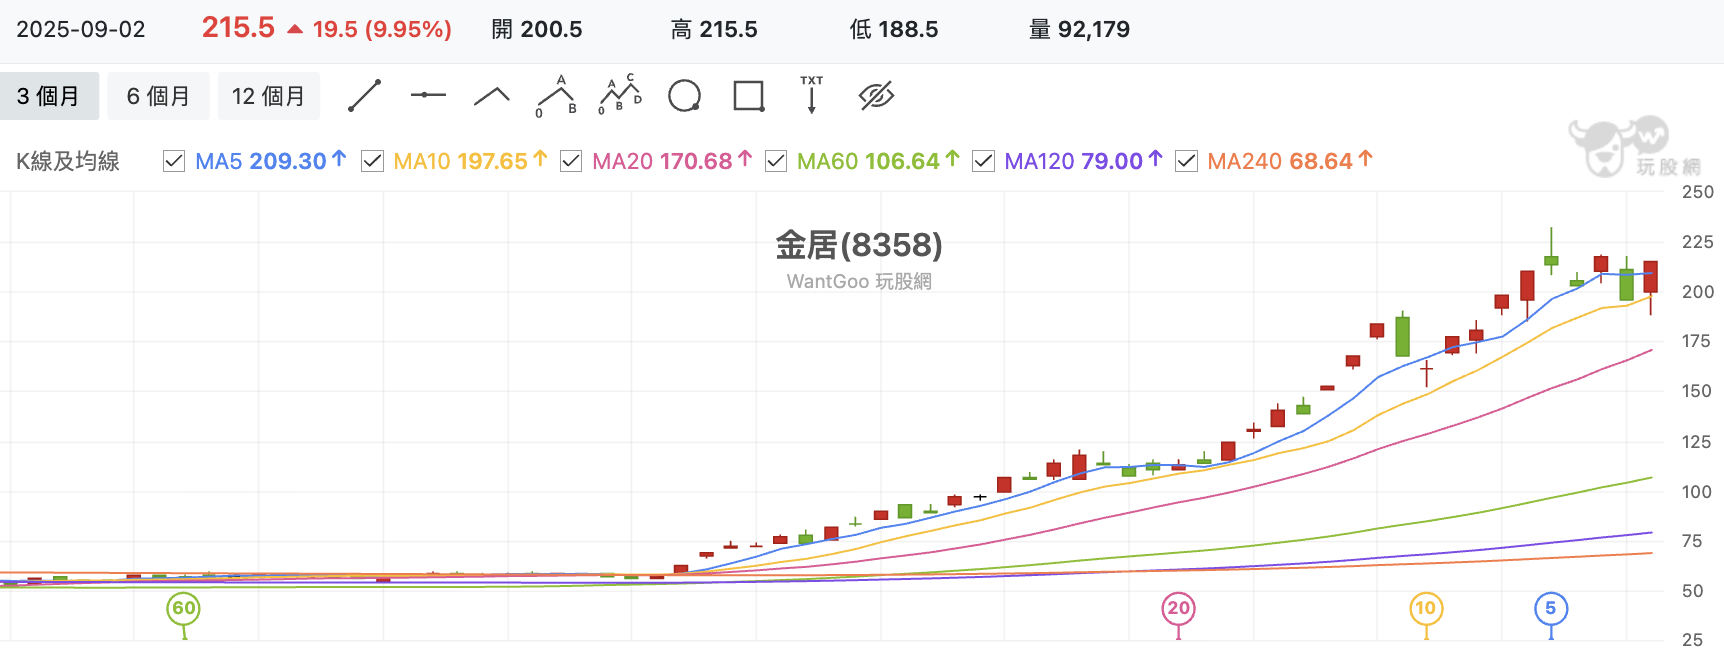This screenshot has width=1724, height=654.
Task: Select the trend line drawing tool
Action: point(364,96)
